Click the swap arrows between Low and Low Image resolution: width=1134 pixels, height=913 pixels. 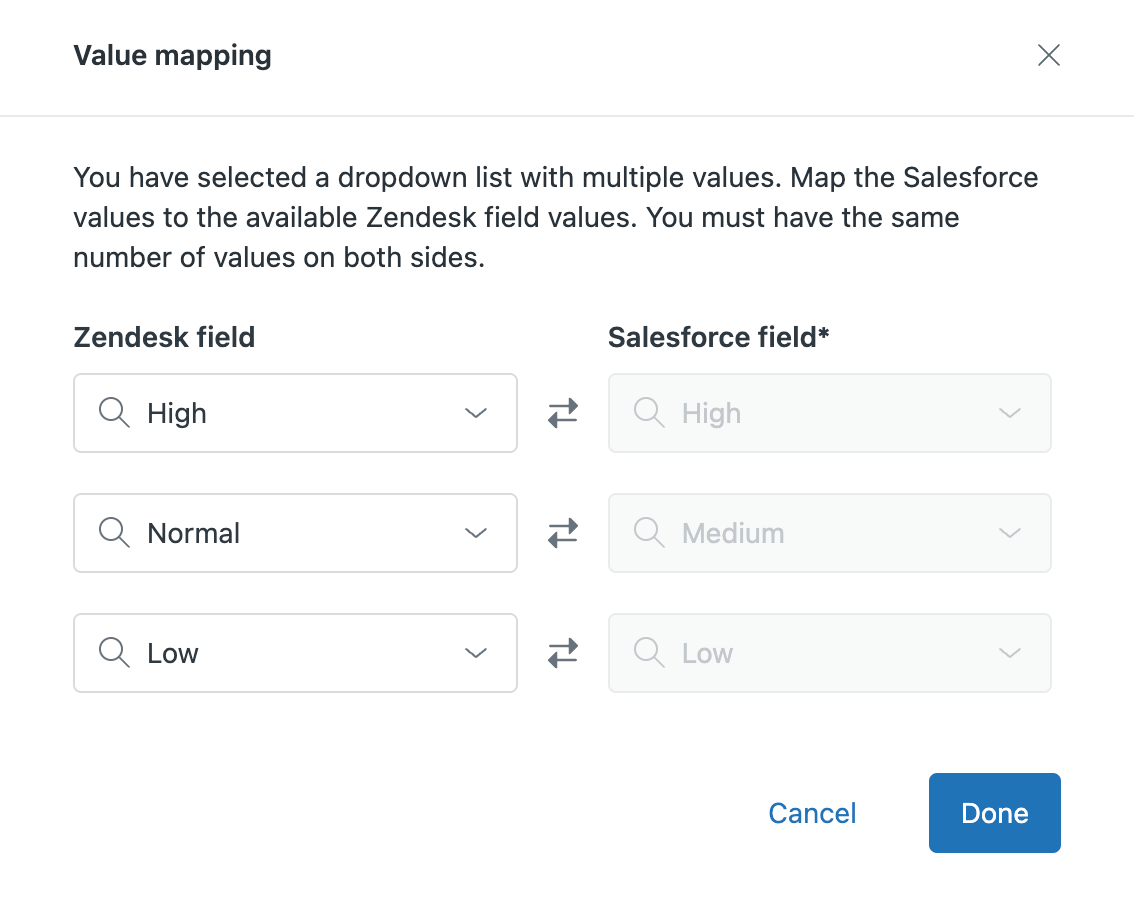562,652
